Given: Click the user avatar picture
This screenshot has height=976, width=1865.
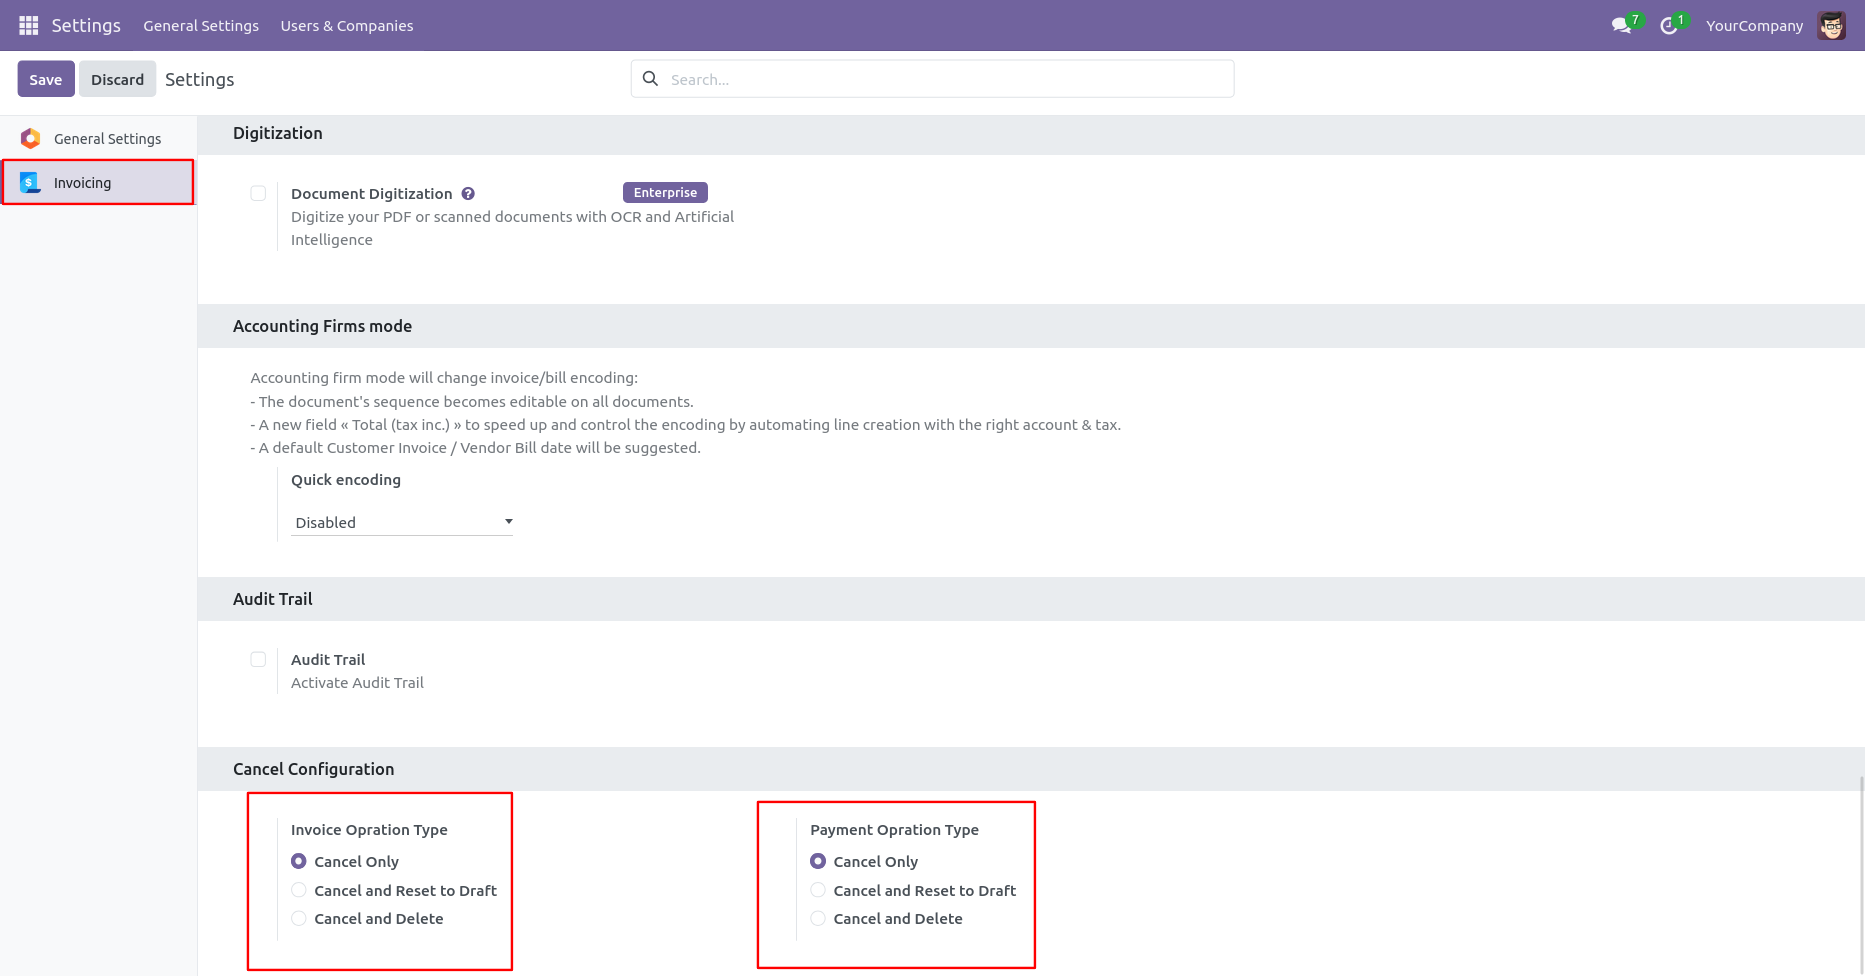Looking at the screenshot, I should tap(1832, 26).
